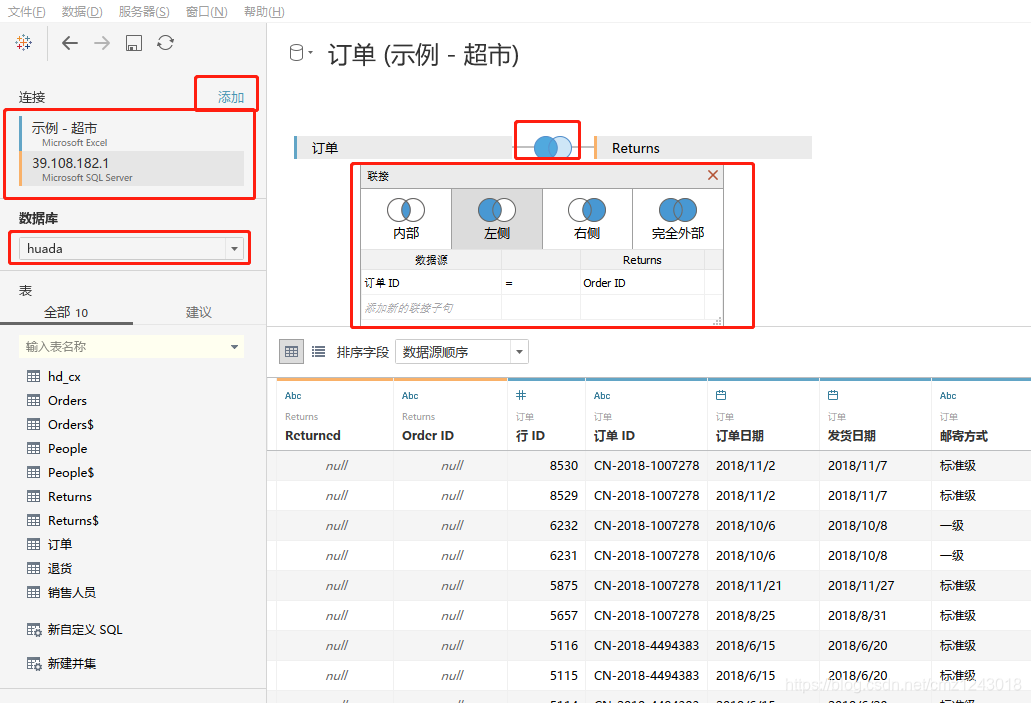Open the 窗口(N) menu
Viewport: 1031px width, 703px height.
pyautogui.click(x=206, y=12)
